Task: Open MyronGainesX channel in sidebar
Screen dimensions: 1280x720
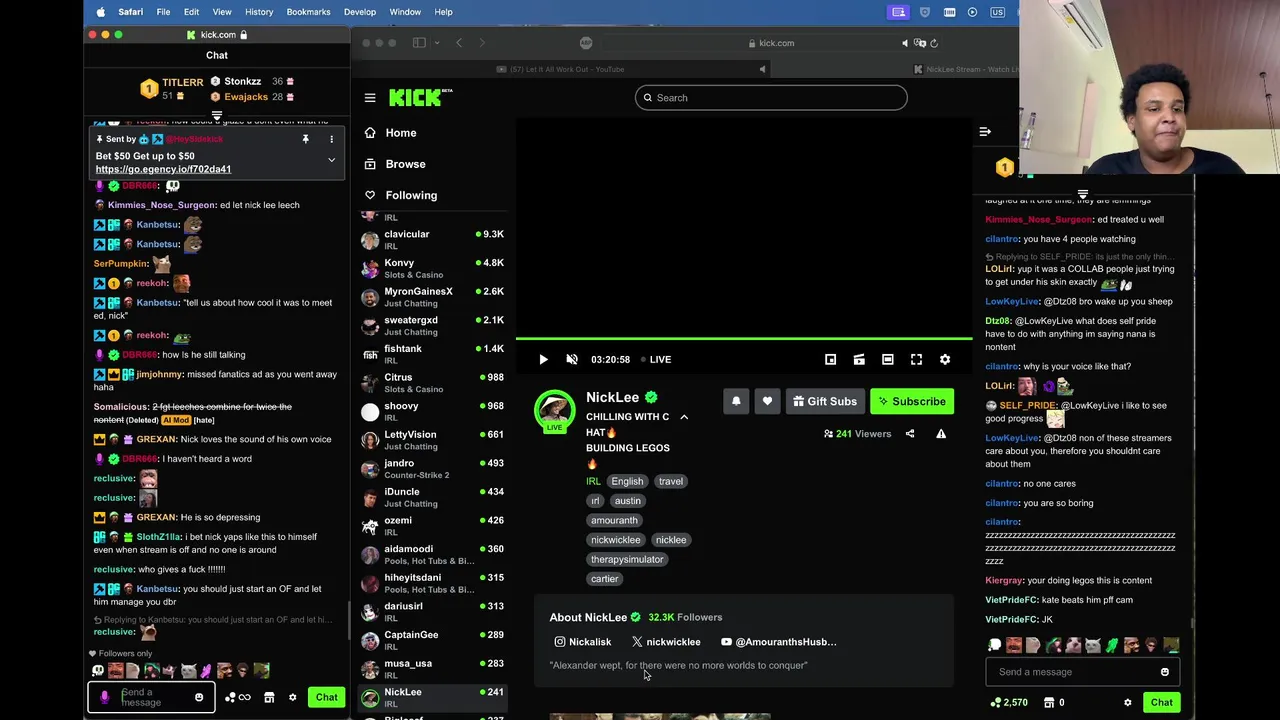Action: click(433, 297)
